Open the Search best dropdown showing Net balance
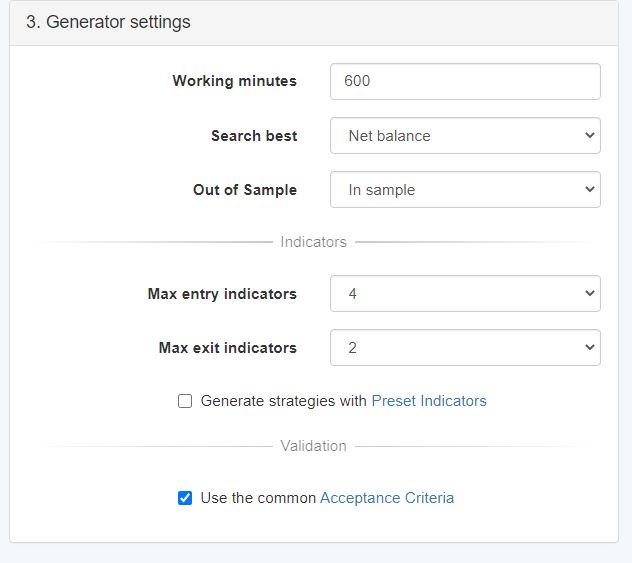The width and height of the screenshot is (632, 563). pyautogui.click(x=465, y=135)
